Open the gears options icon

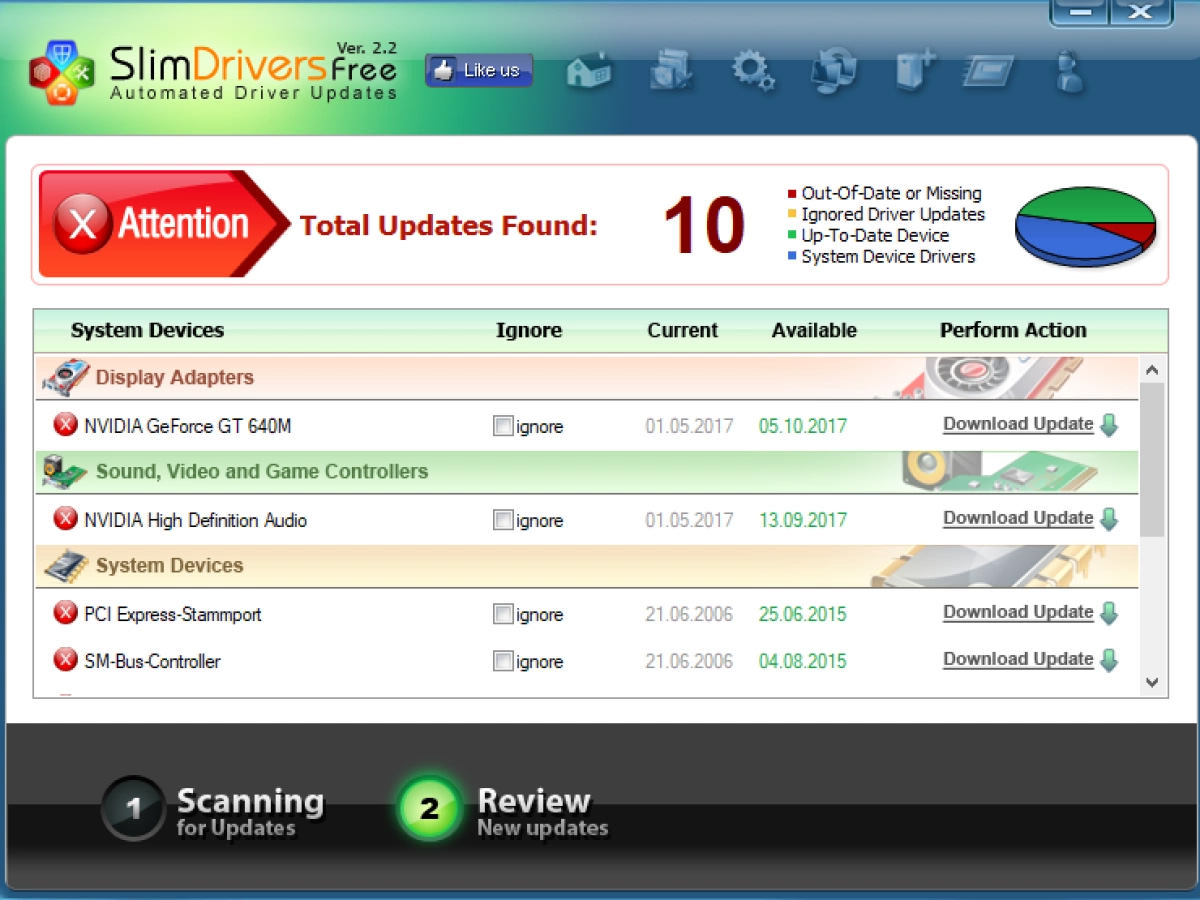pos(752,71)
